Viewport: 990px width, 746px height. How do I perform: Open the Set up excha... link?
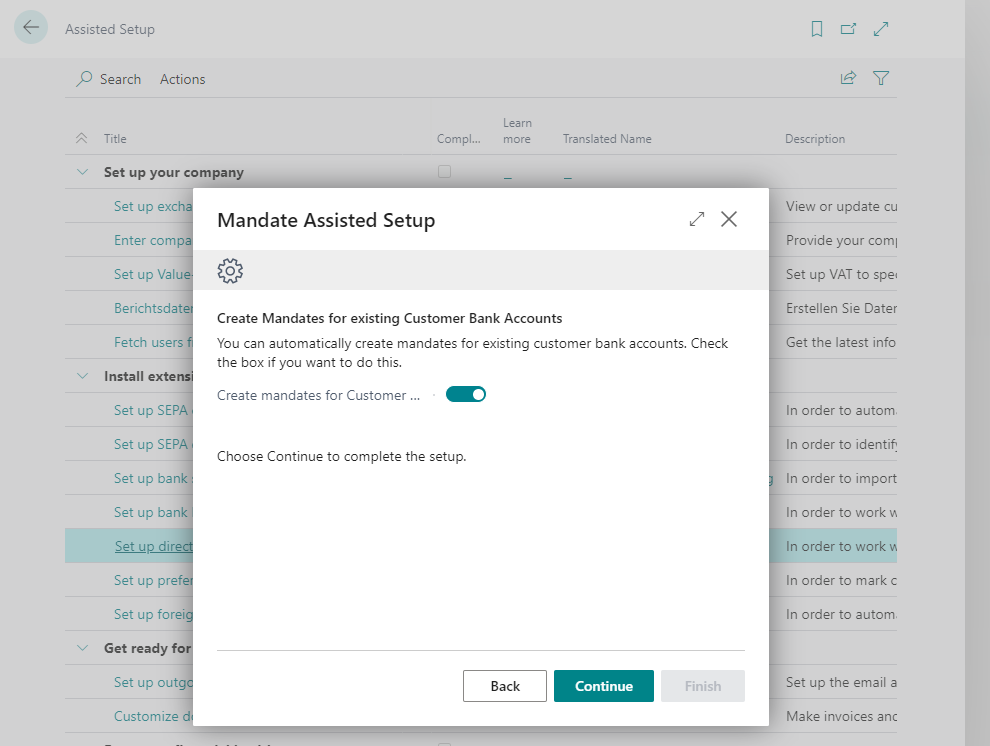point(153,206)
